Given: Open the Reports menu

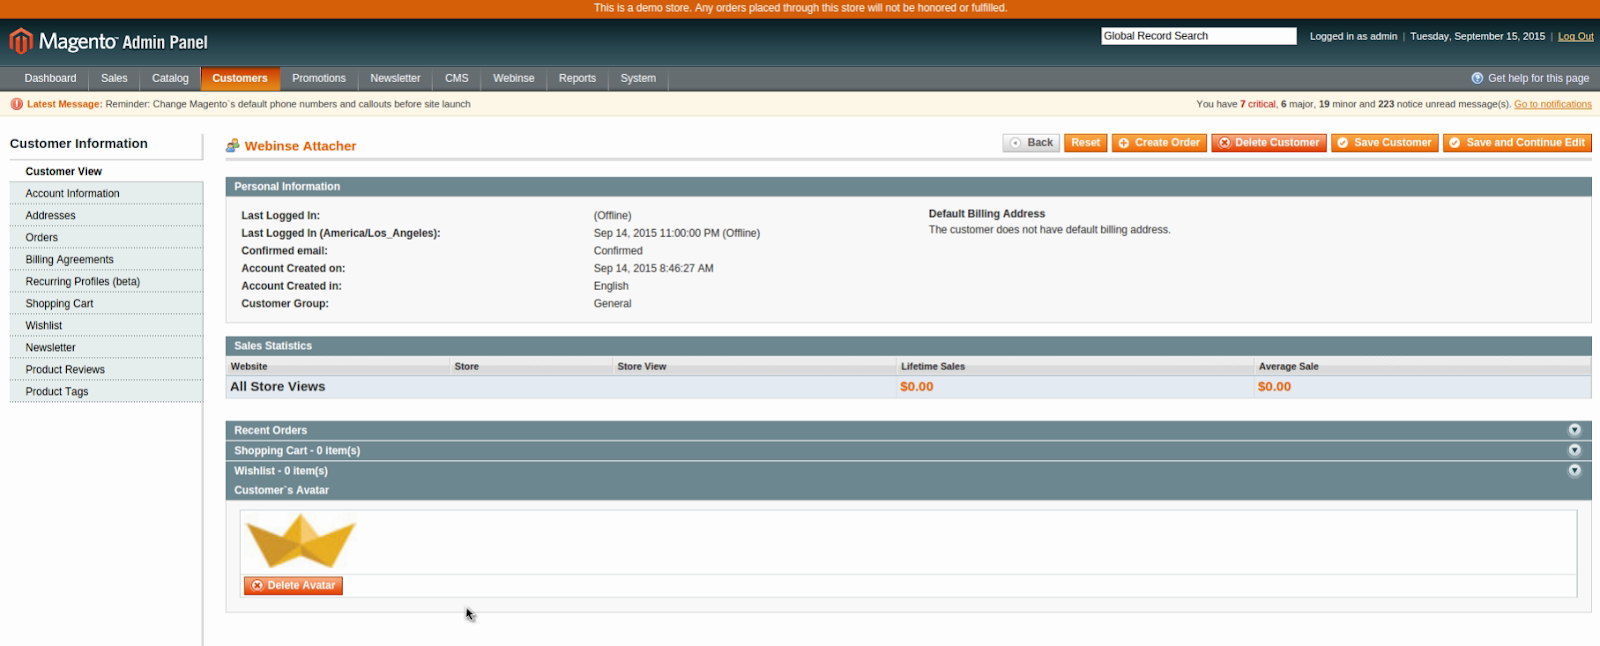Looking at the screenshot, I should [x=577, y=78].
